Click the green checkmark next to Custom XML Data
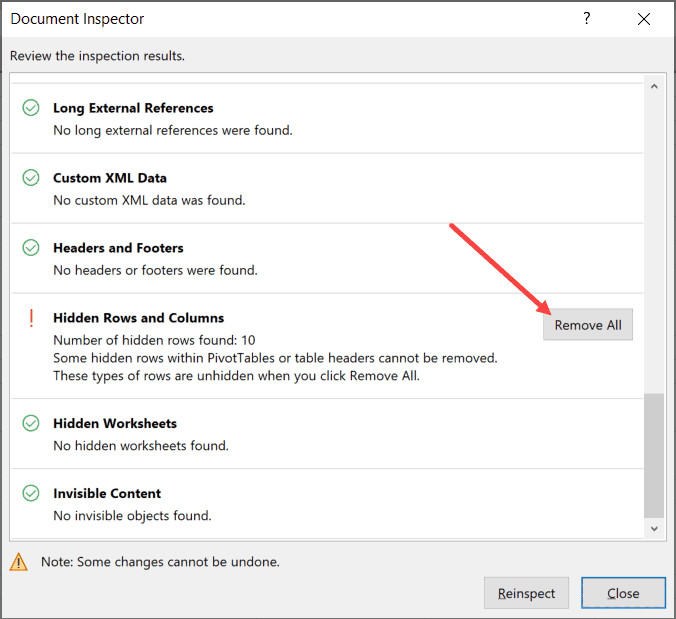 pos(31,178)
